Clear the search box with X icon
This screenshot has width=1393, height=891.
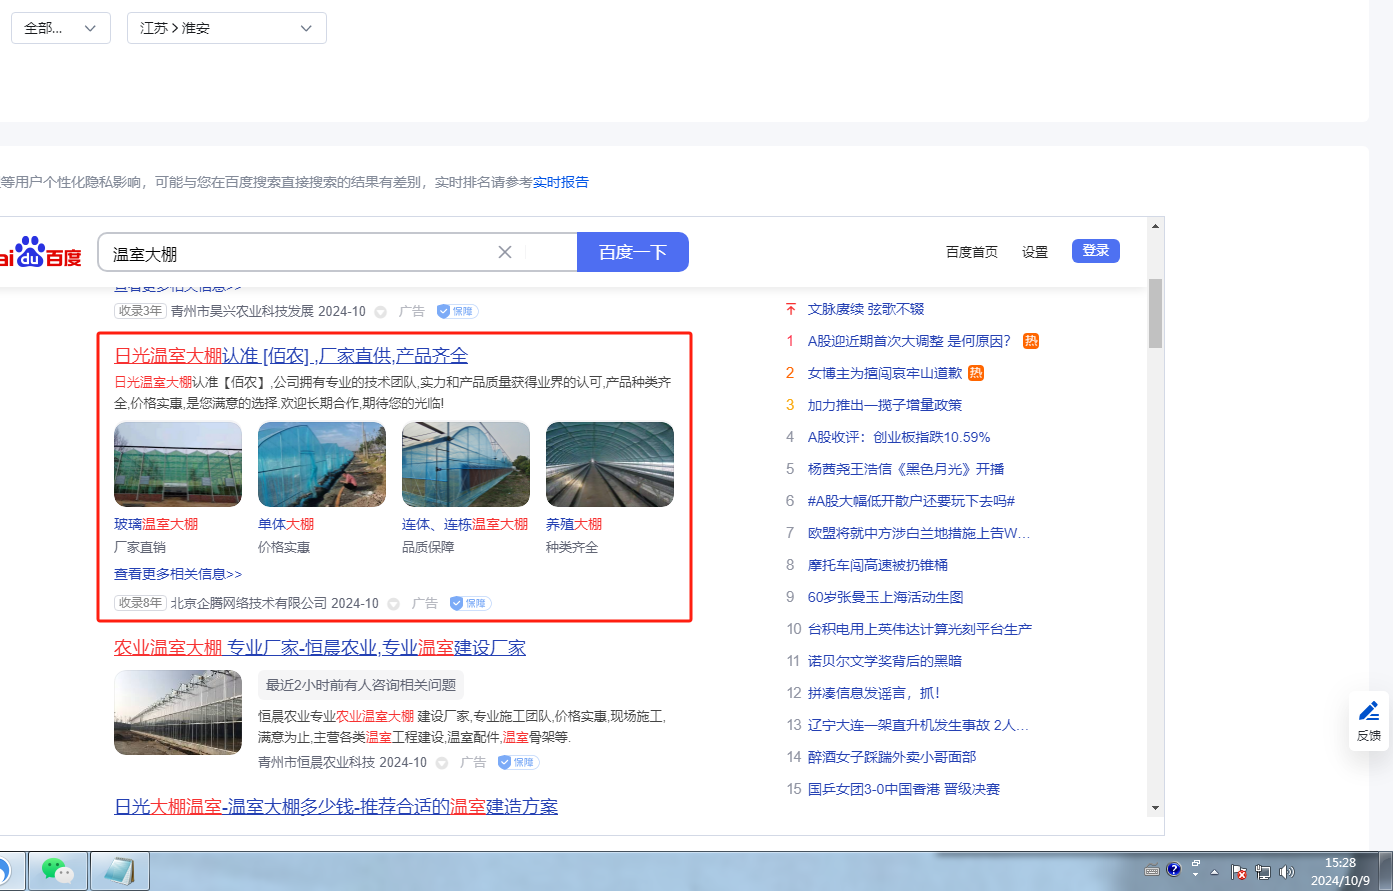[505, 252]
